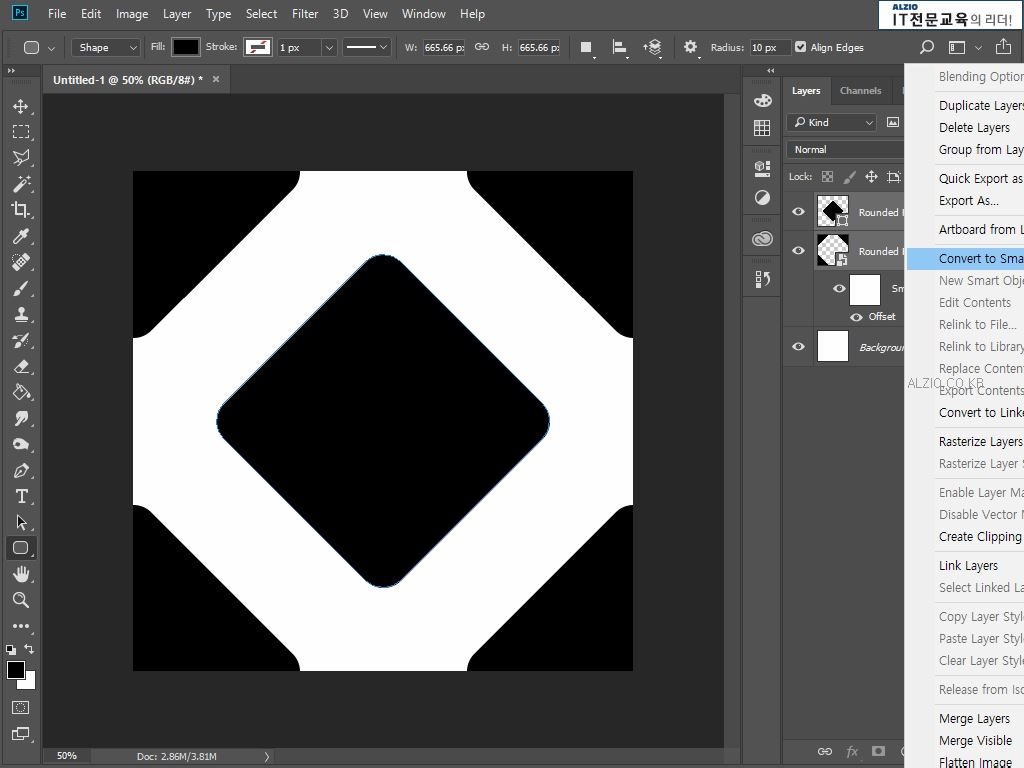Toggle lock position

coord(871,176)
